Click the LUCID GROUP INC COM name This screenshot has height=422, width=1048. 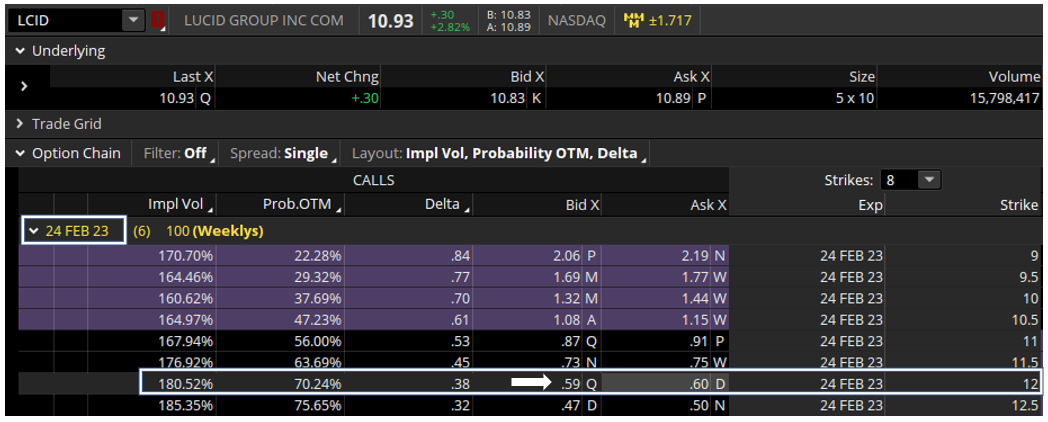pyautogui.click(x=264, y=21)
